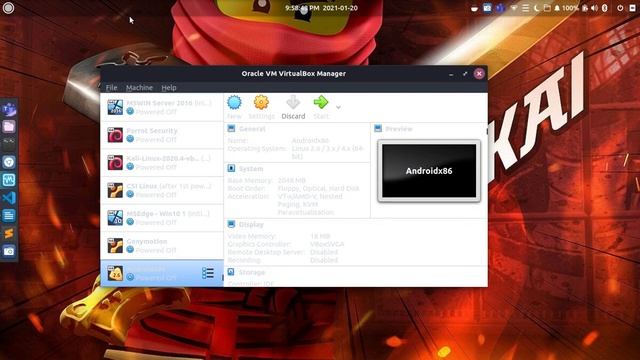Open Microsoft Teams in the dock
640x360 pixels.
[x=9, y=109]
